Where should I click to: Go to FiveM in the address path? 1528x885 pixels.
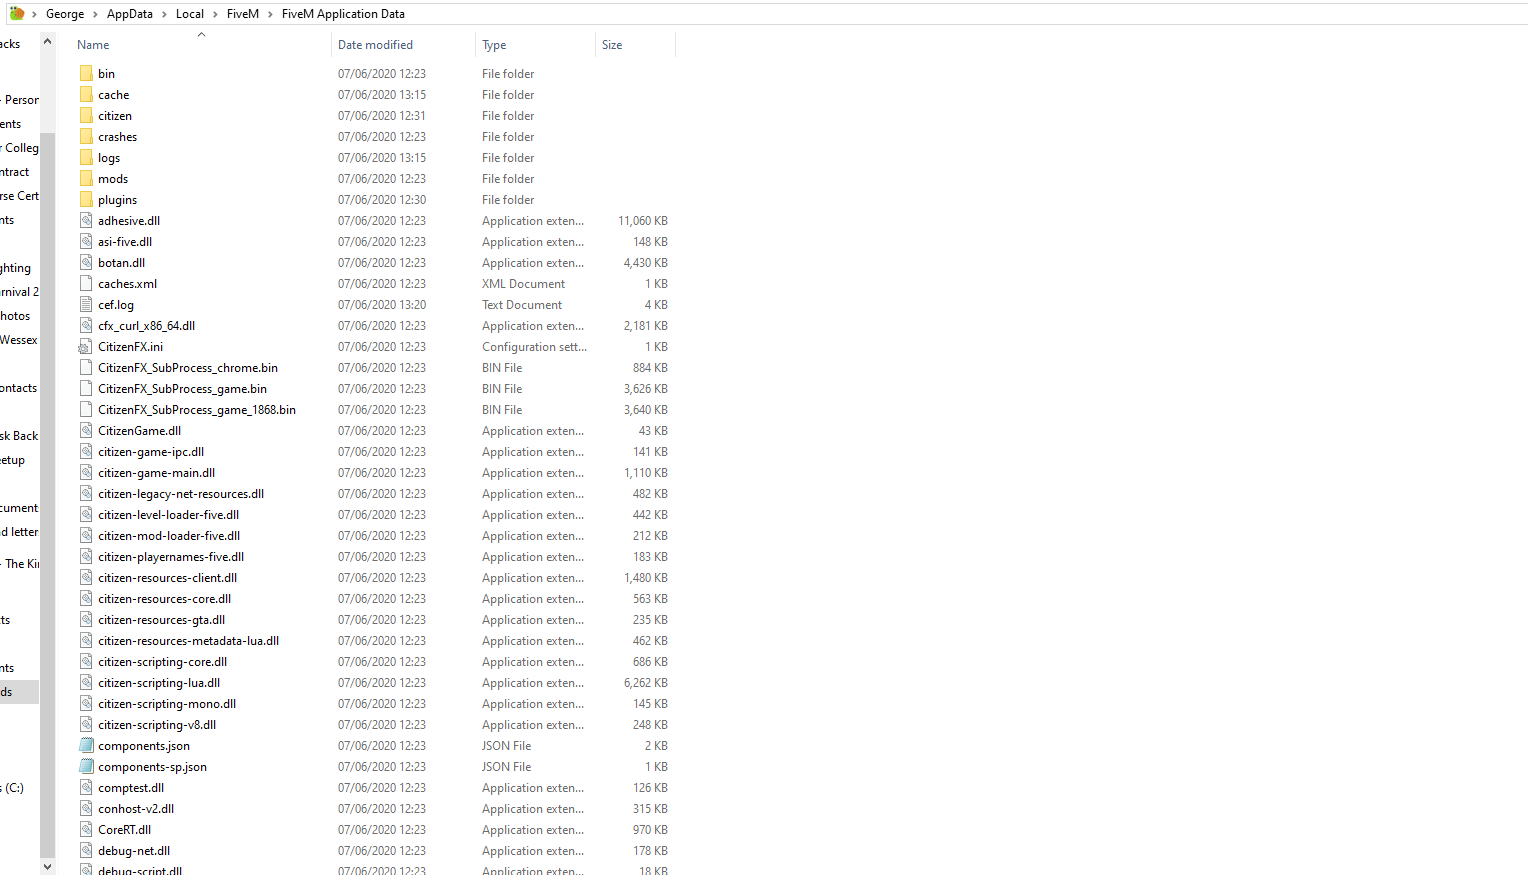coord(243,14)
